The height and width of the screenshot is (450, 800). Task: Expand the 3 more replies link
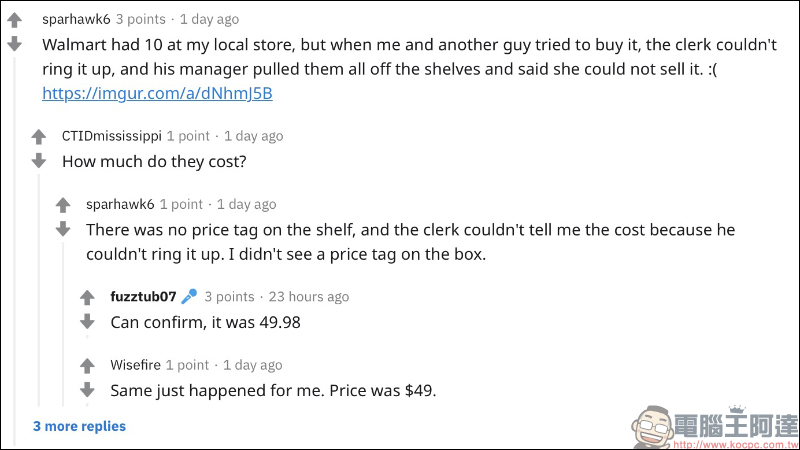(79, 426)
